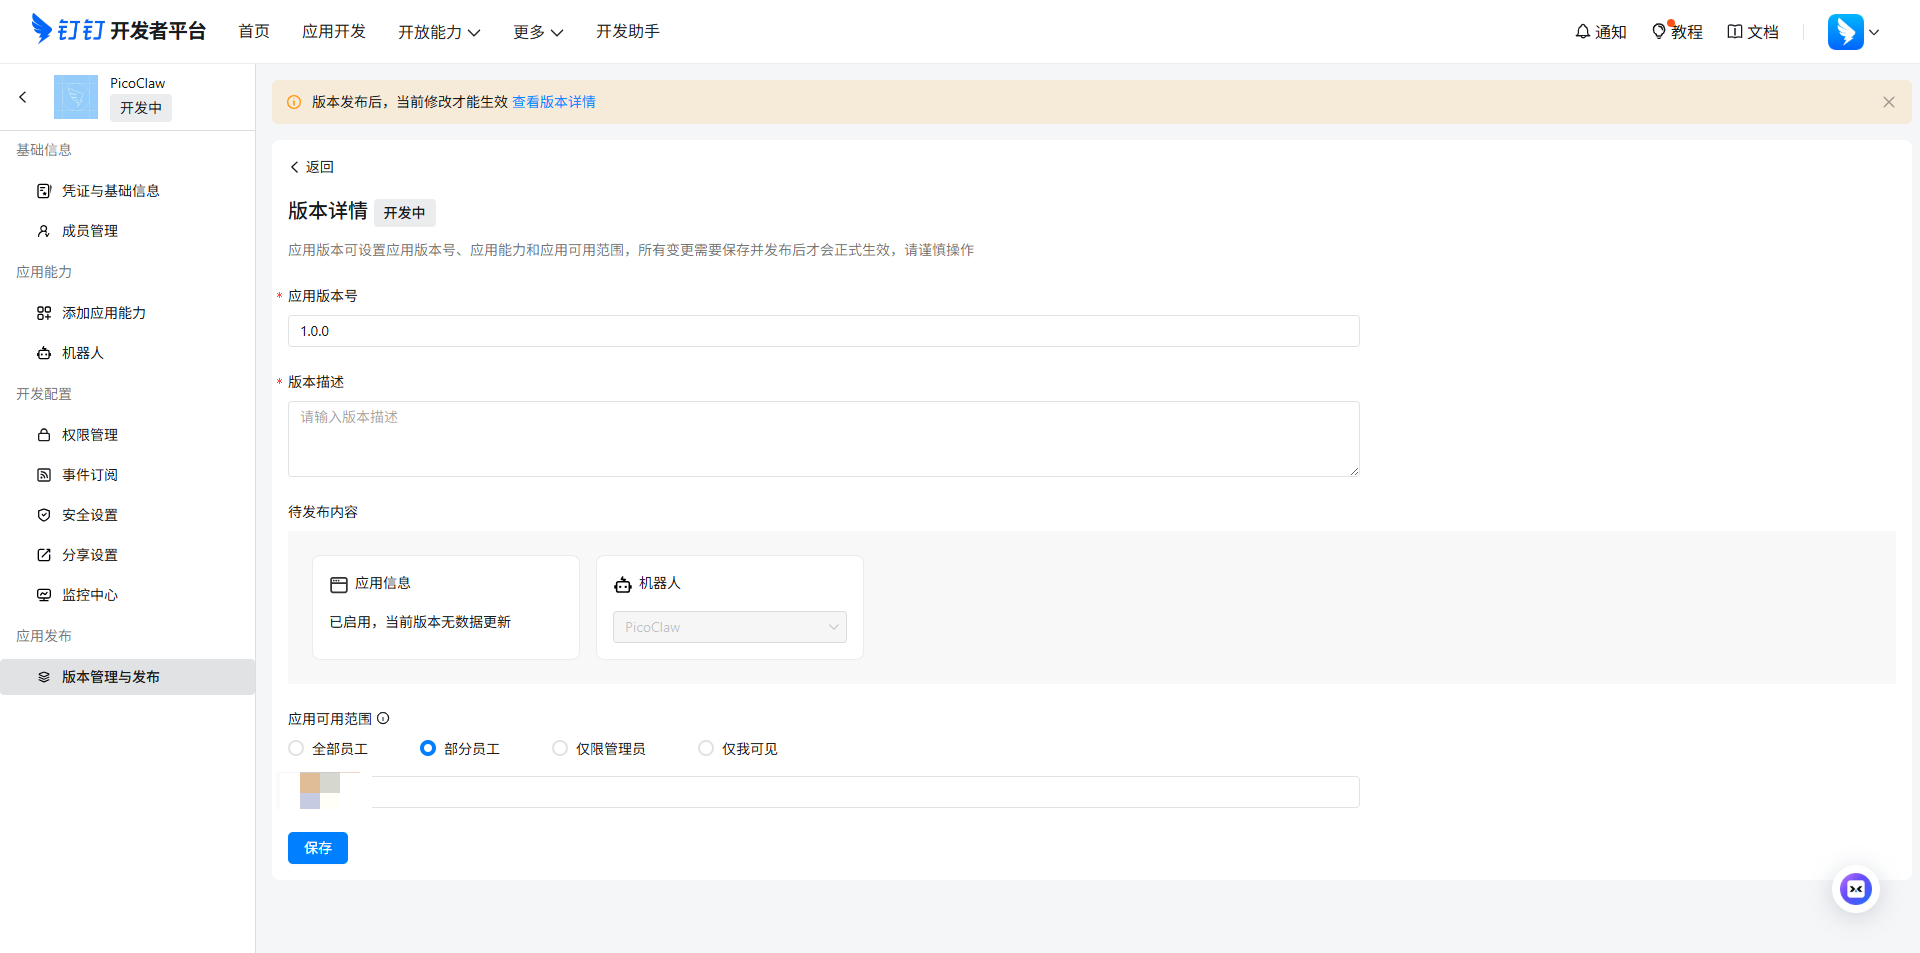Open the 查看版本详情 link
Screen dimensions: 1920x953
pyautogui.click(x=554, y=102)
